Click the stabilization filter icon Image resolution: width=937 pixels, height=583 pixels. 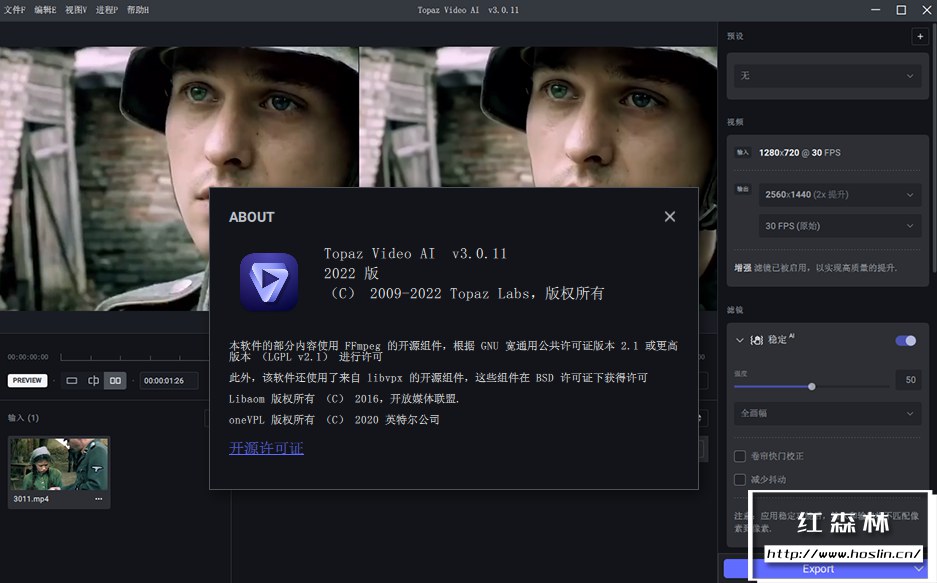point(757,340)
